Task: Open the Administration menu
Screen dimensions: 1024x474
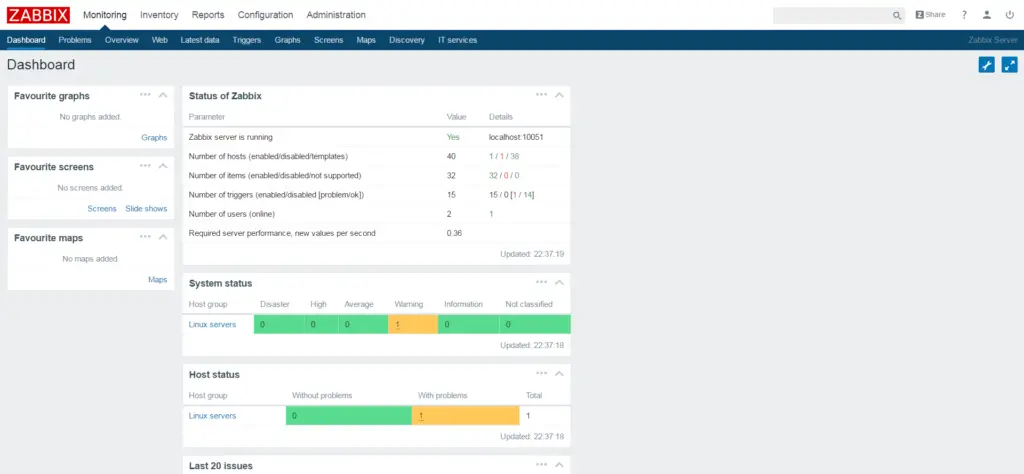Action: (x=336, y=15)
